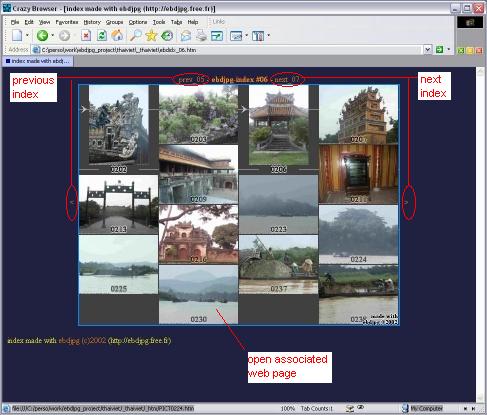The image size is (487, 415).
Task: Follow the prev_05 index link
Action: pos(192,79)
